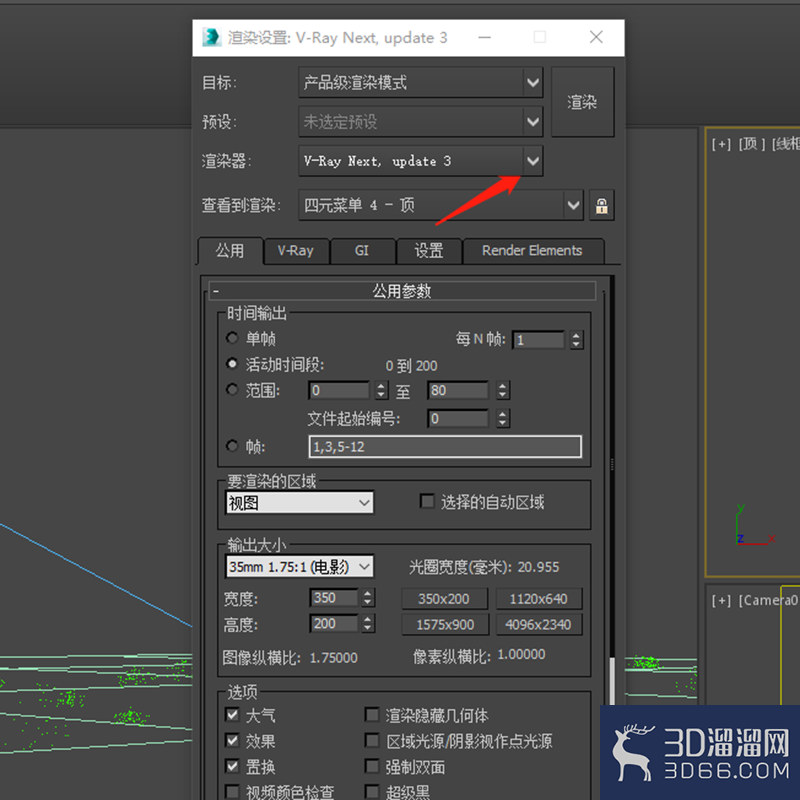Select the 帧 radio button
Image resolution: width=800 pixels, height=800 pixels.
pos(232,446)
